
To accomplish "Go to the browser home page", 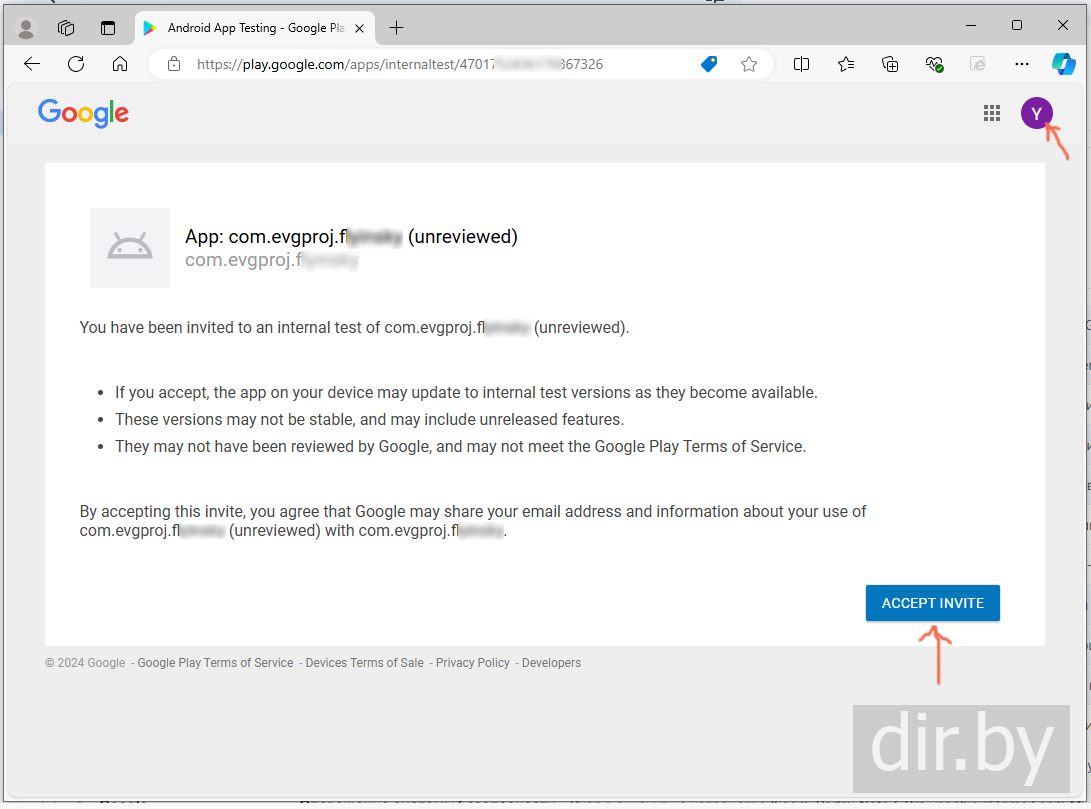I will pyautogui.click(x=120, y=65).
